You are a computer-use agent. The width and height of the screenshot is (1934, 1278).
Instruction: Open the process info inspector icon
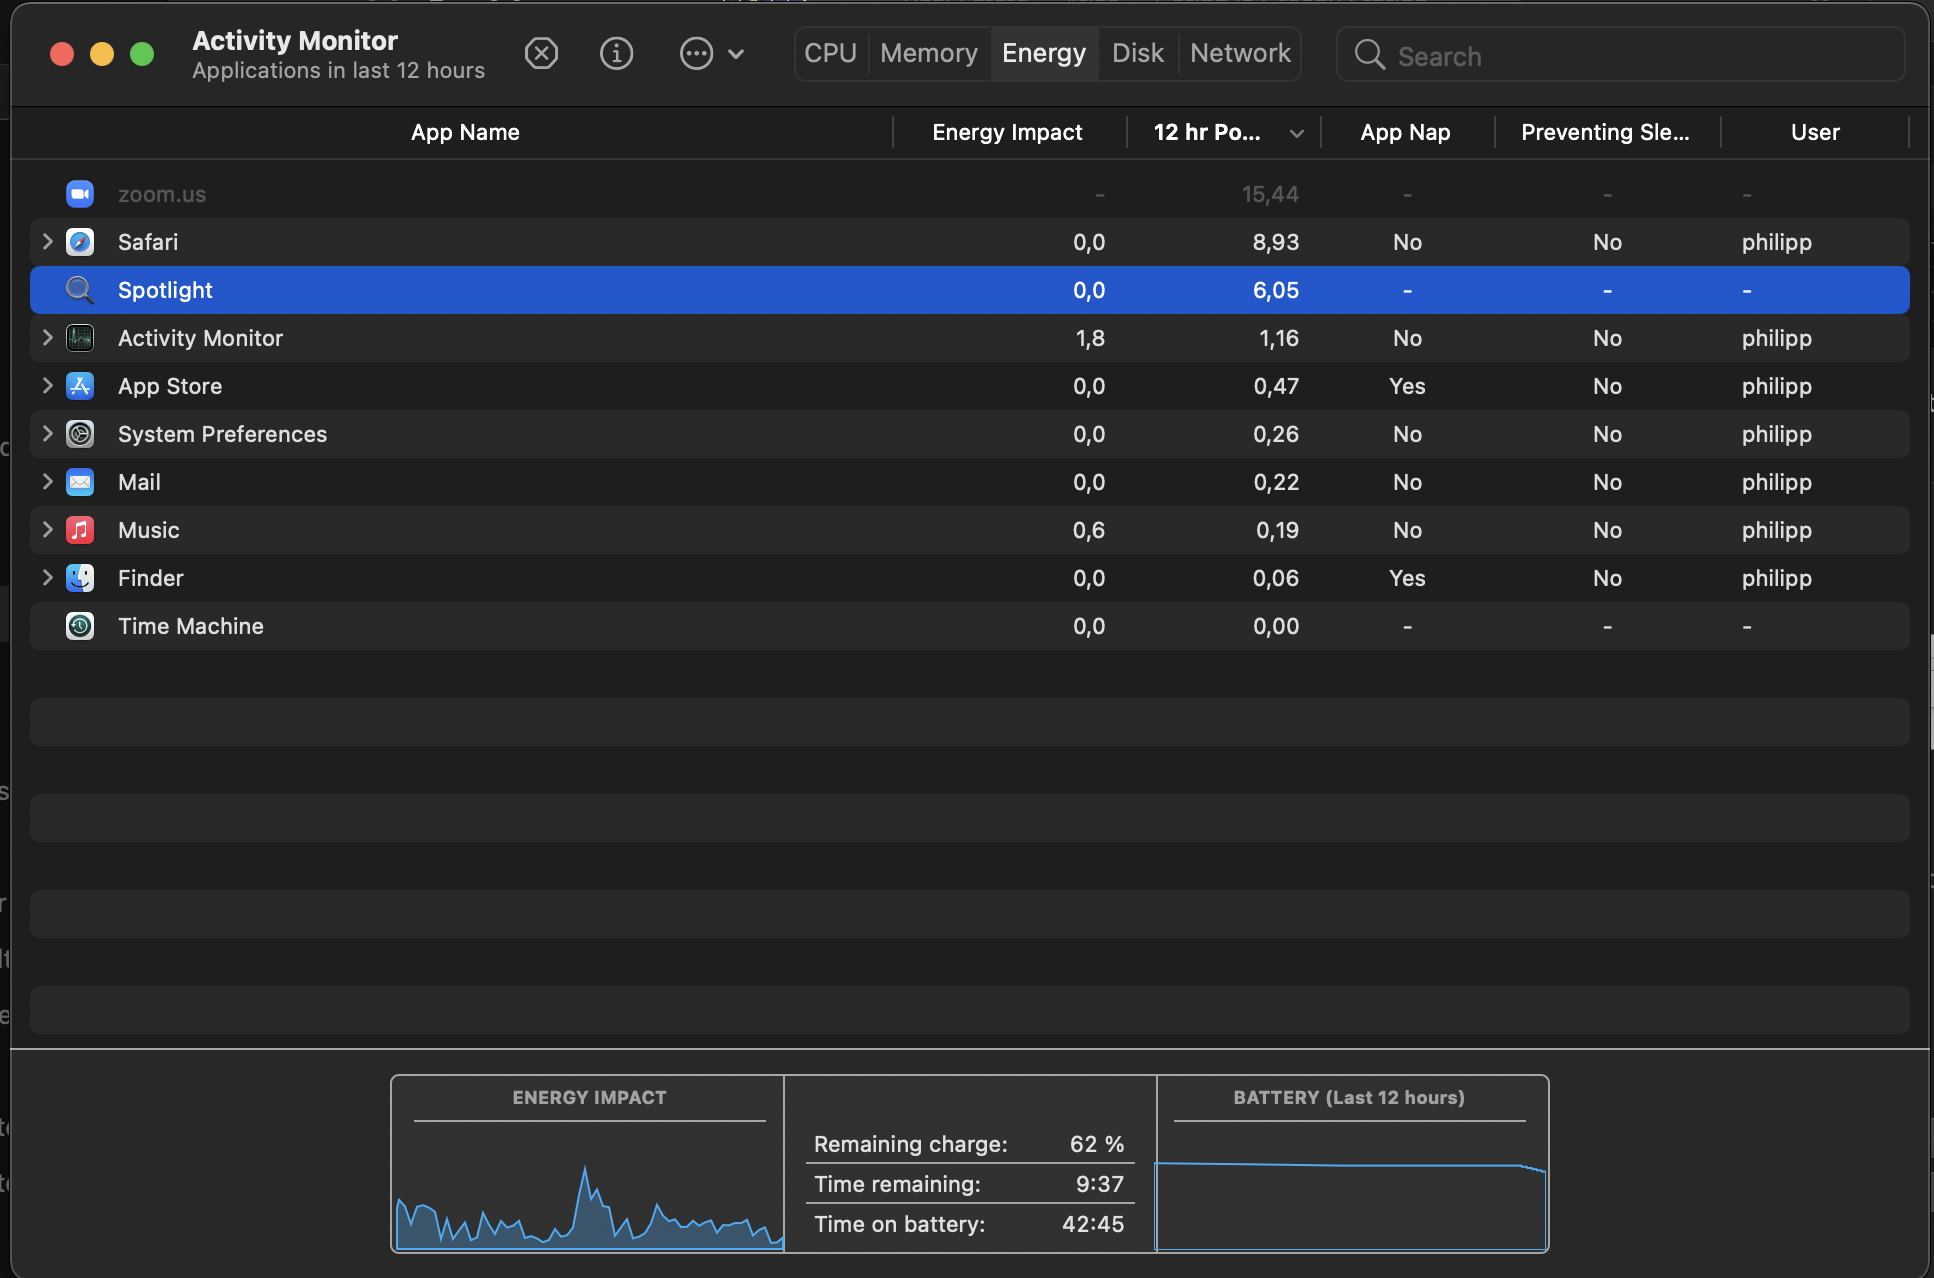tap(616, 53)
